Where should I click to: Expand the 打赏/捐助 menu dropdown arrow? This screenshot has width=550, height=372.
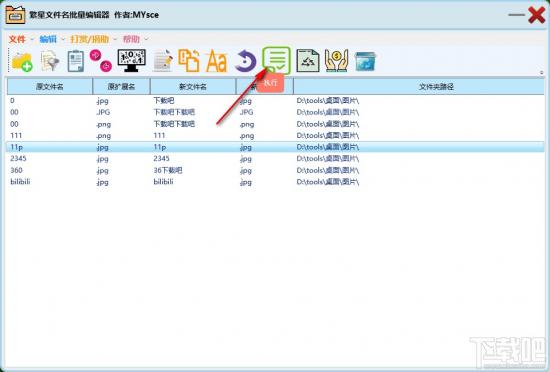(115, 39)
